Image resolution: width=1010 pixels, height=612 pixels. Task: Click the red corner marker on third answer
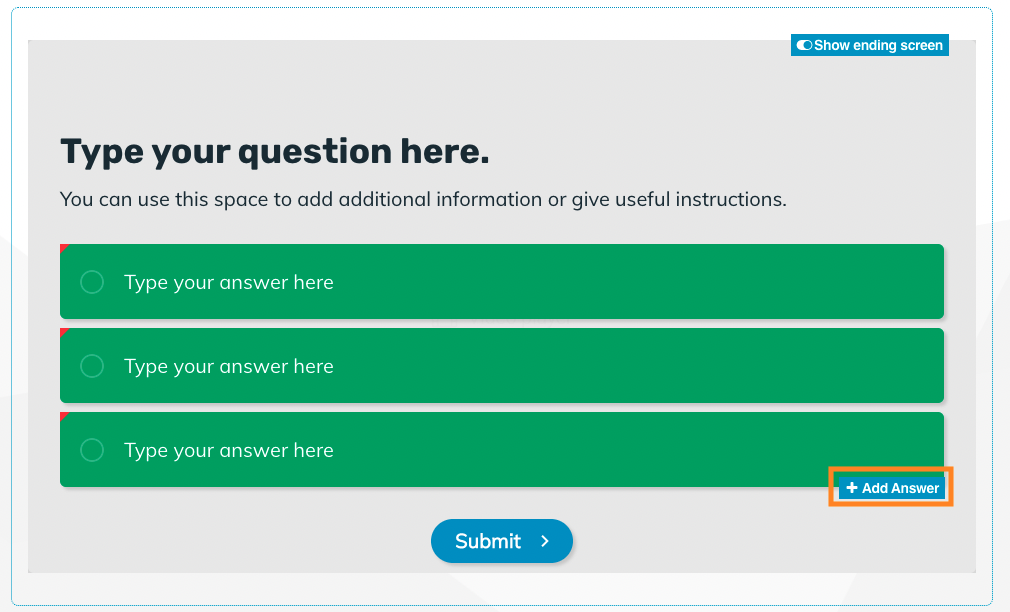pos(63,416)
